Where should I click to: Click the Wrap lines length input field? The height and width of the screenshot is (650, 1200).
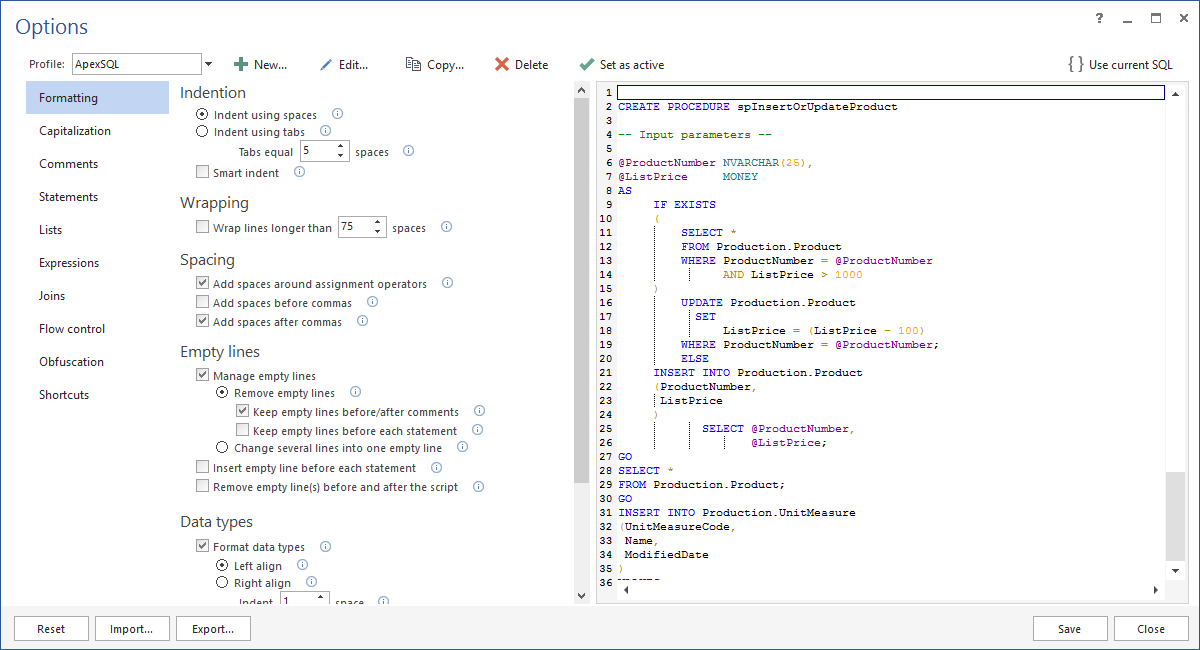coord(354,227)
